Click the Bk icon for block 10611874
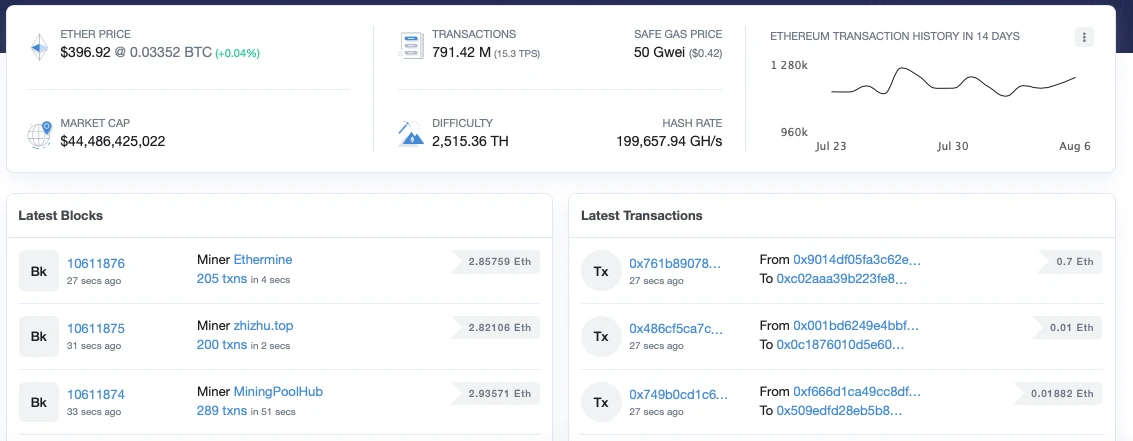Screen dimensions: 1133x441 (x=39, y=402)
